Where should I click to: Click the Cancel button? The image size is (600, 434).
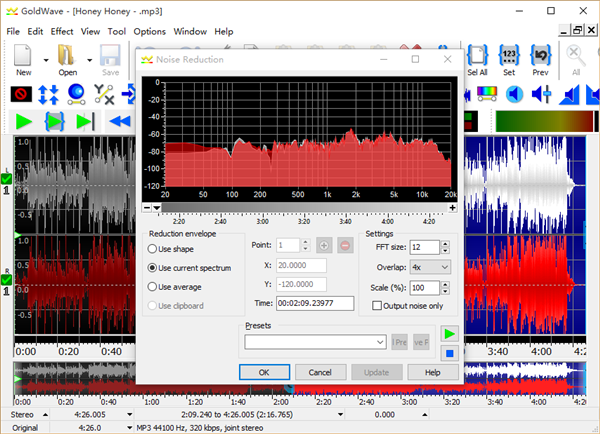pyautogui.click(x=320, y=372)
